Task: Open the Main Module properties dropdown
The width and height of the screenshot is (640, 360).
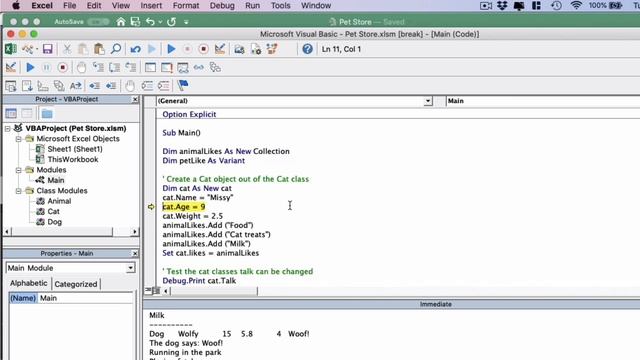Action: (130, 268)
